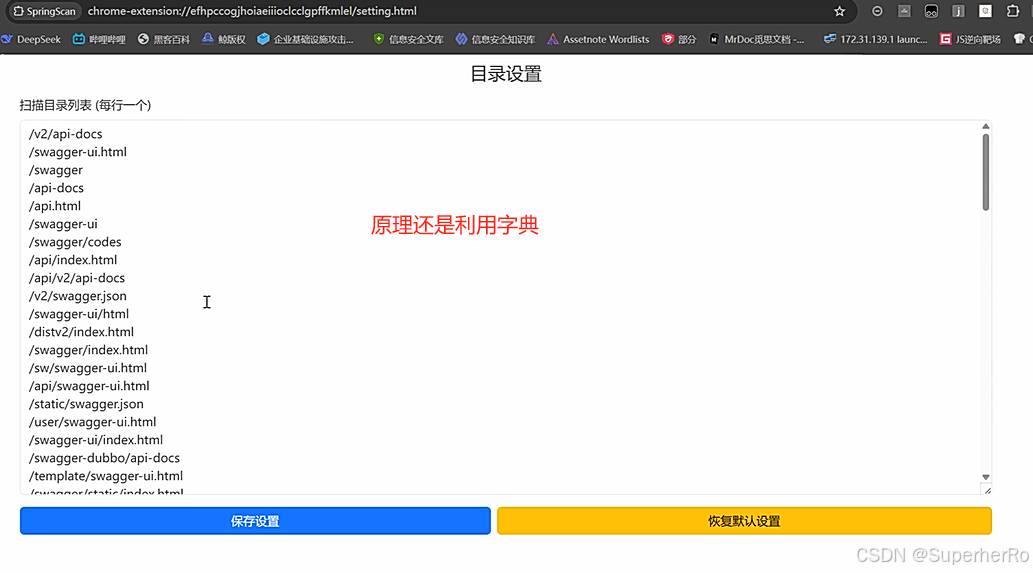The image size is (1033, 573).
Task: Open the 信息安全文库 bookmark
Action: click(408, 40)
